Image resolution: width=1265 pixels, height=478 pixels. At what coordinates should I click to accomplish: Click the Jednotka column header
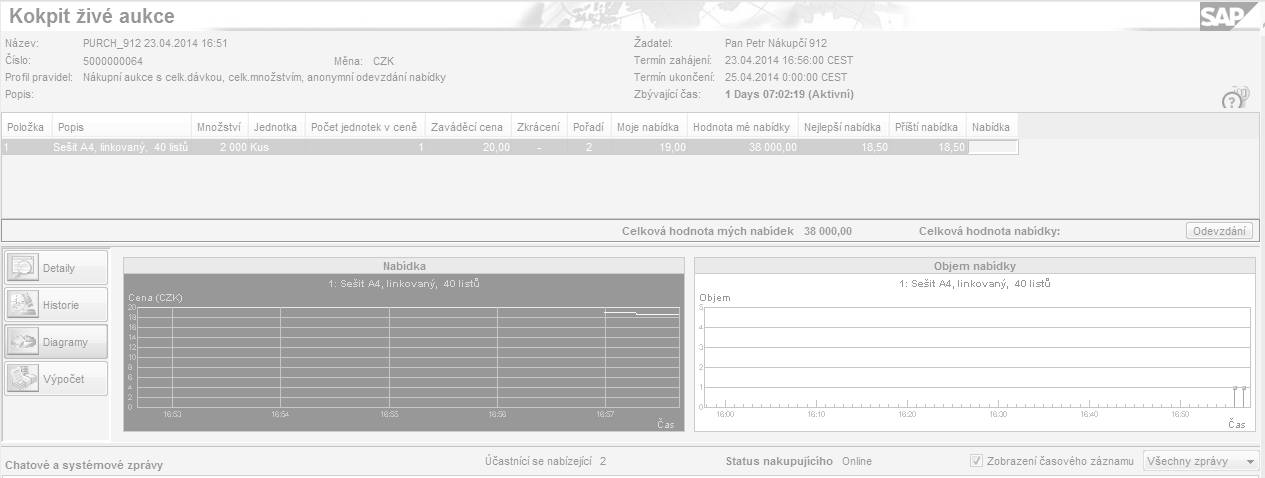coord(276,127)
